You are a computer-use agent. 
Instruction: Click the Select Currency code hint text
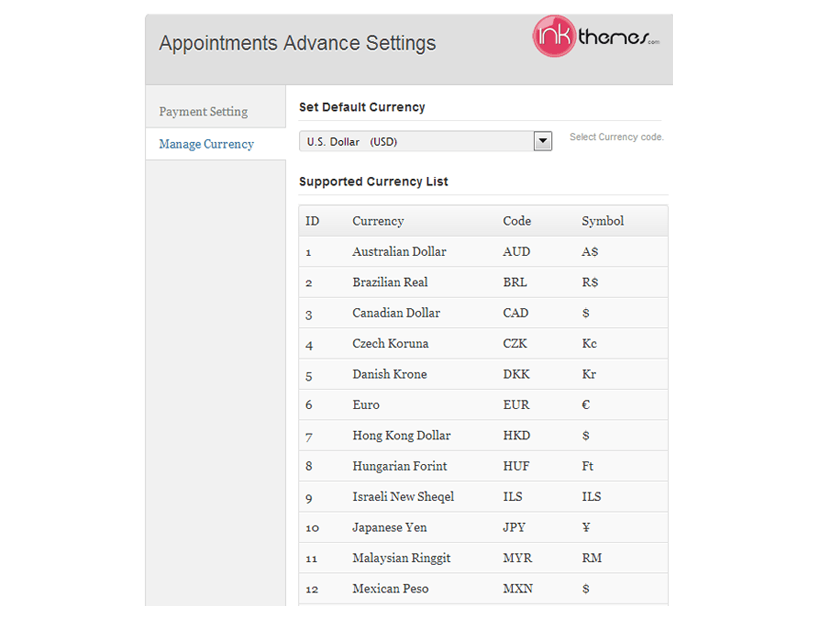[x=615, y=137]
